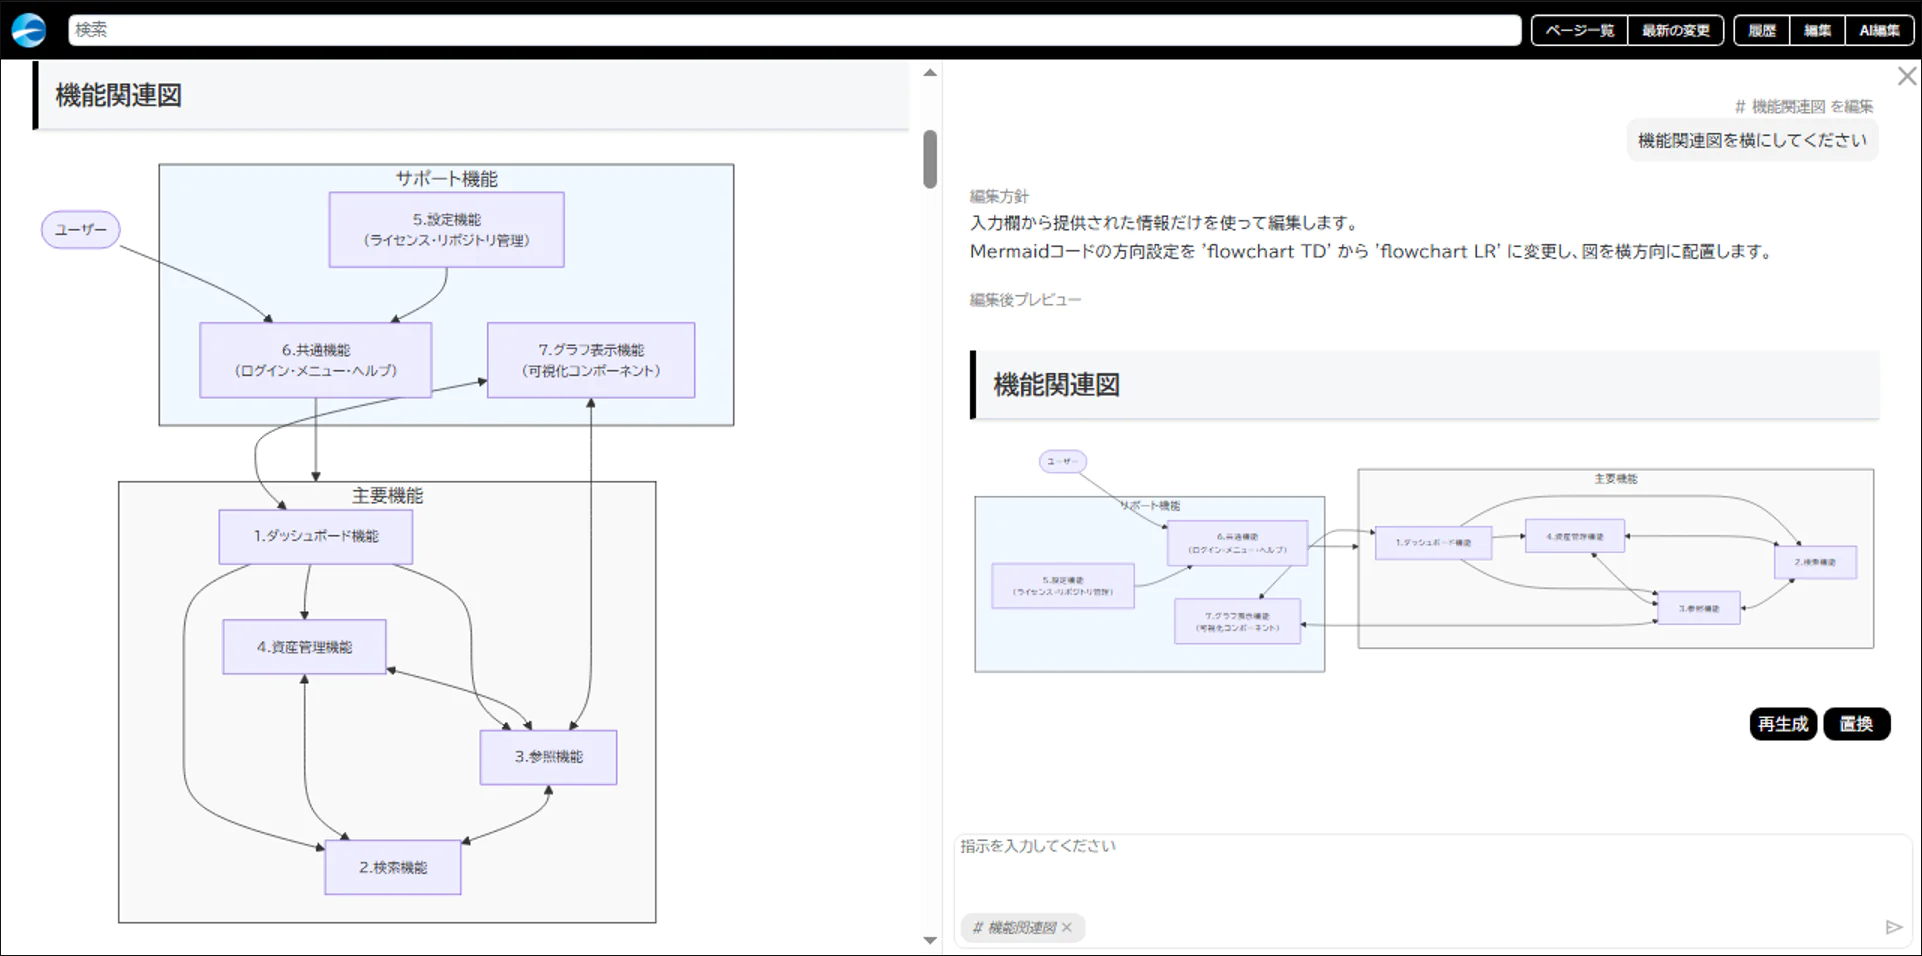1922x956 pixels.
Task: Click 再生成 to regenerate the preview
Action: (x=1783, y=724)
